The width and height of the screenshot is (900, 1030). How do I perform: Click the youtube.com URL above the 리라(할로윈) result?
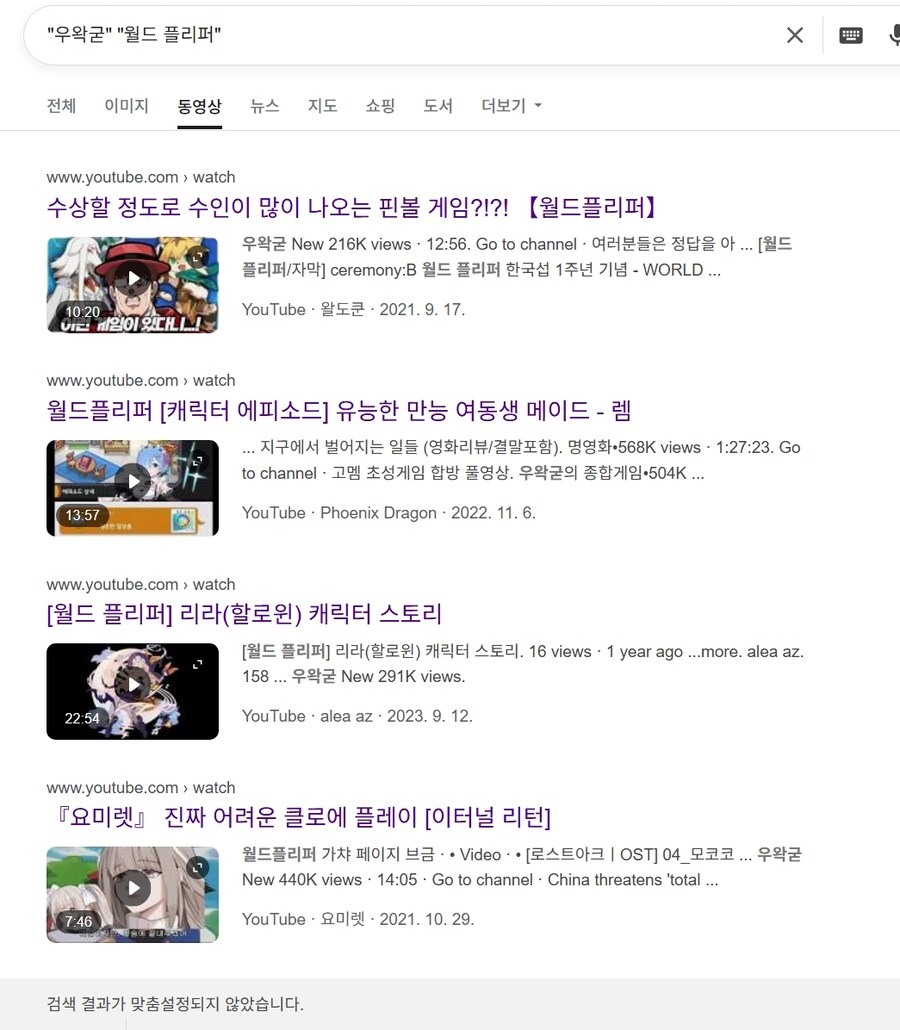[141, 584]
